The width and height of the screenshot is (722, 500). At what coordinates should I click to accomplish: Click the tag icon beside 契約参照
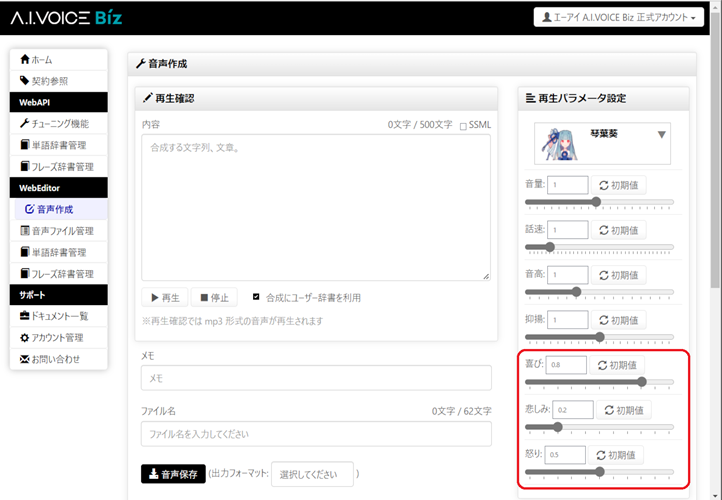pyautogui.click(x=24, y=81)
